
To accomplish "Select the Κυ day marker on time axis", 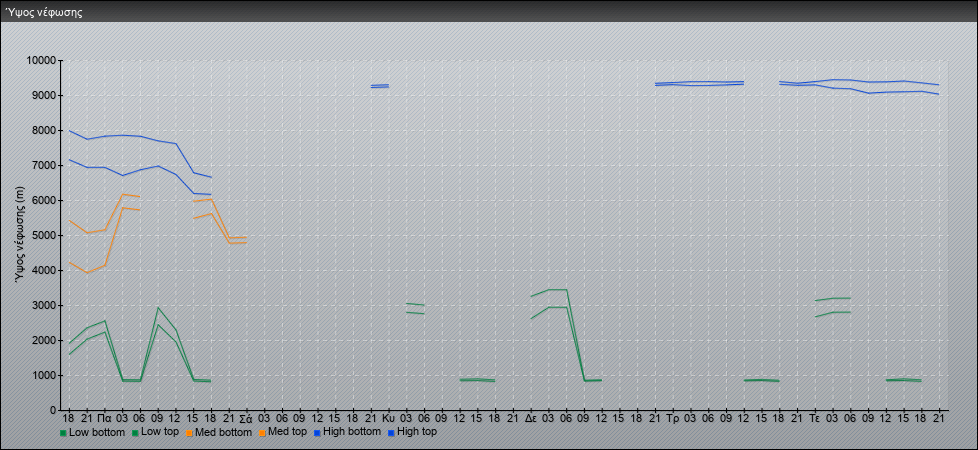I will click(388, 417).
